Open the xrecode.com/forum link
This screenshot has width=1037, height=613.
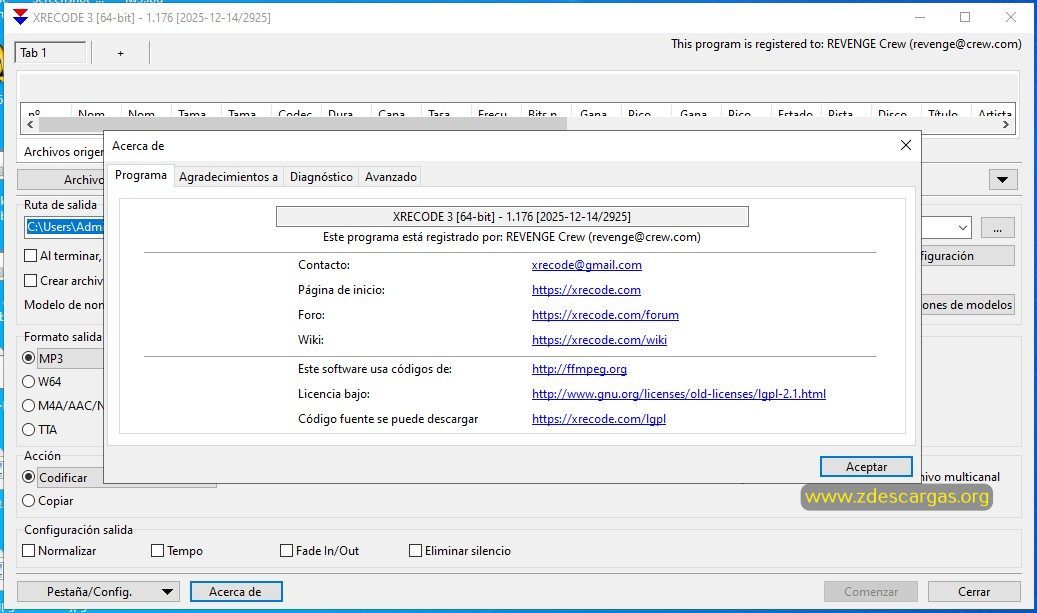click(x=605, y=315)
